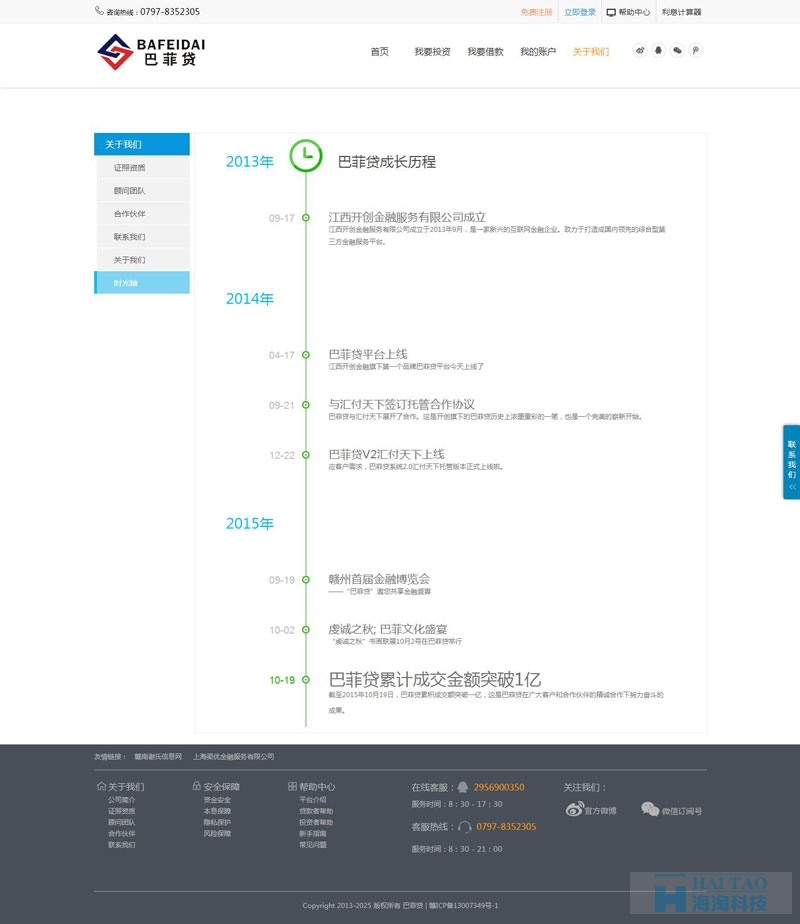Click the 虔诚之秋; 巴菲文化盛宴 event title
800x924 pixels.
point(388,629)
